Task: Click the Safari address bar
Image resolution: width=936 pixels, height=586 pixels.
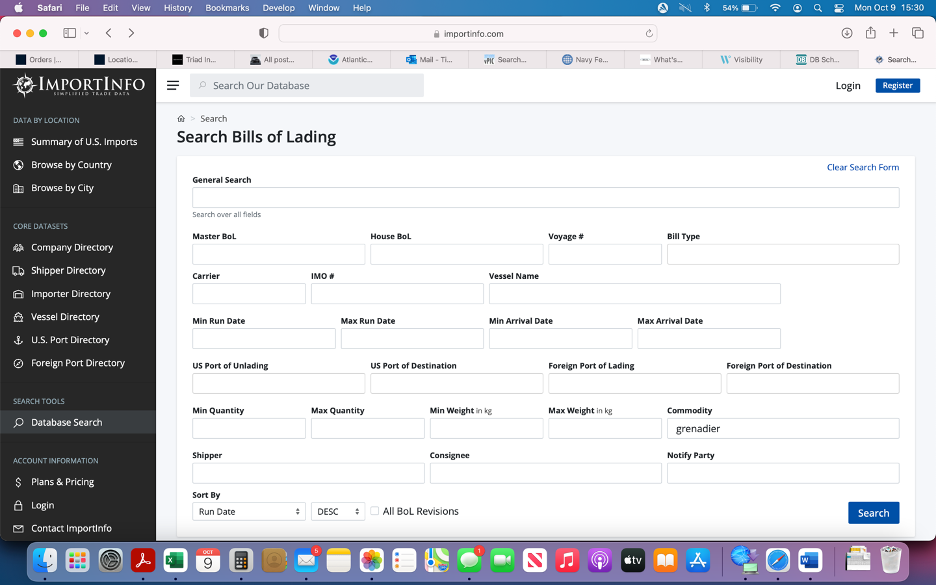Action: click(468, 33)
